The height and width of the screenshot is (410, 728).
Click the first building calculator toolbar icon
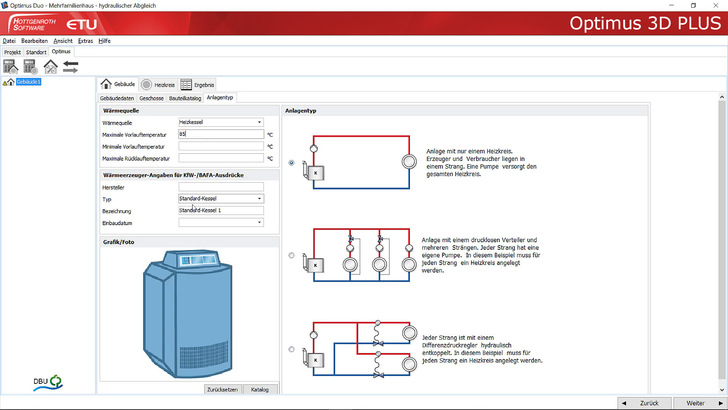tap(11, 66)
